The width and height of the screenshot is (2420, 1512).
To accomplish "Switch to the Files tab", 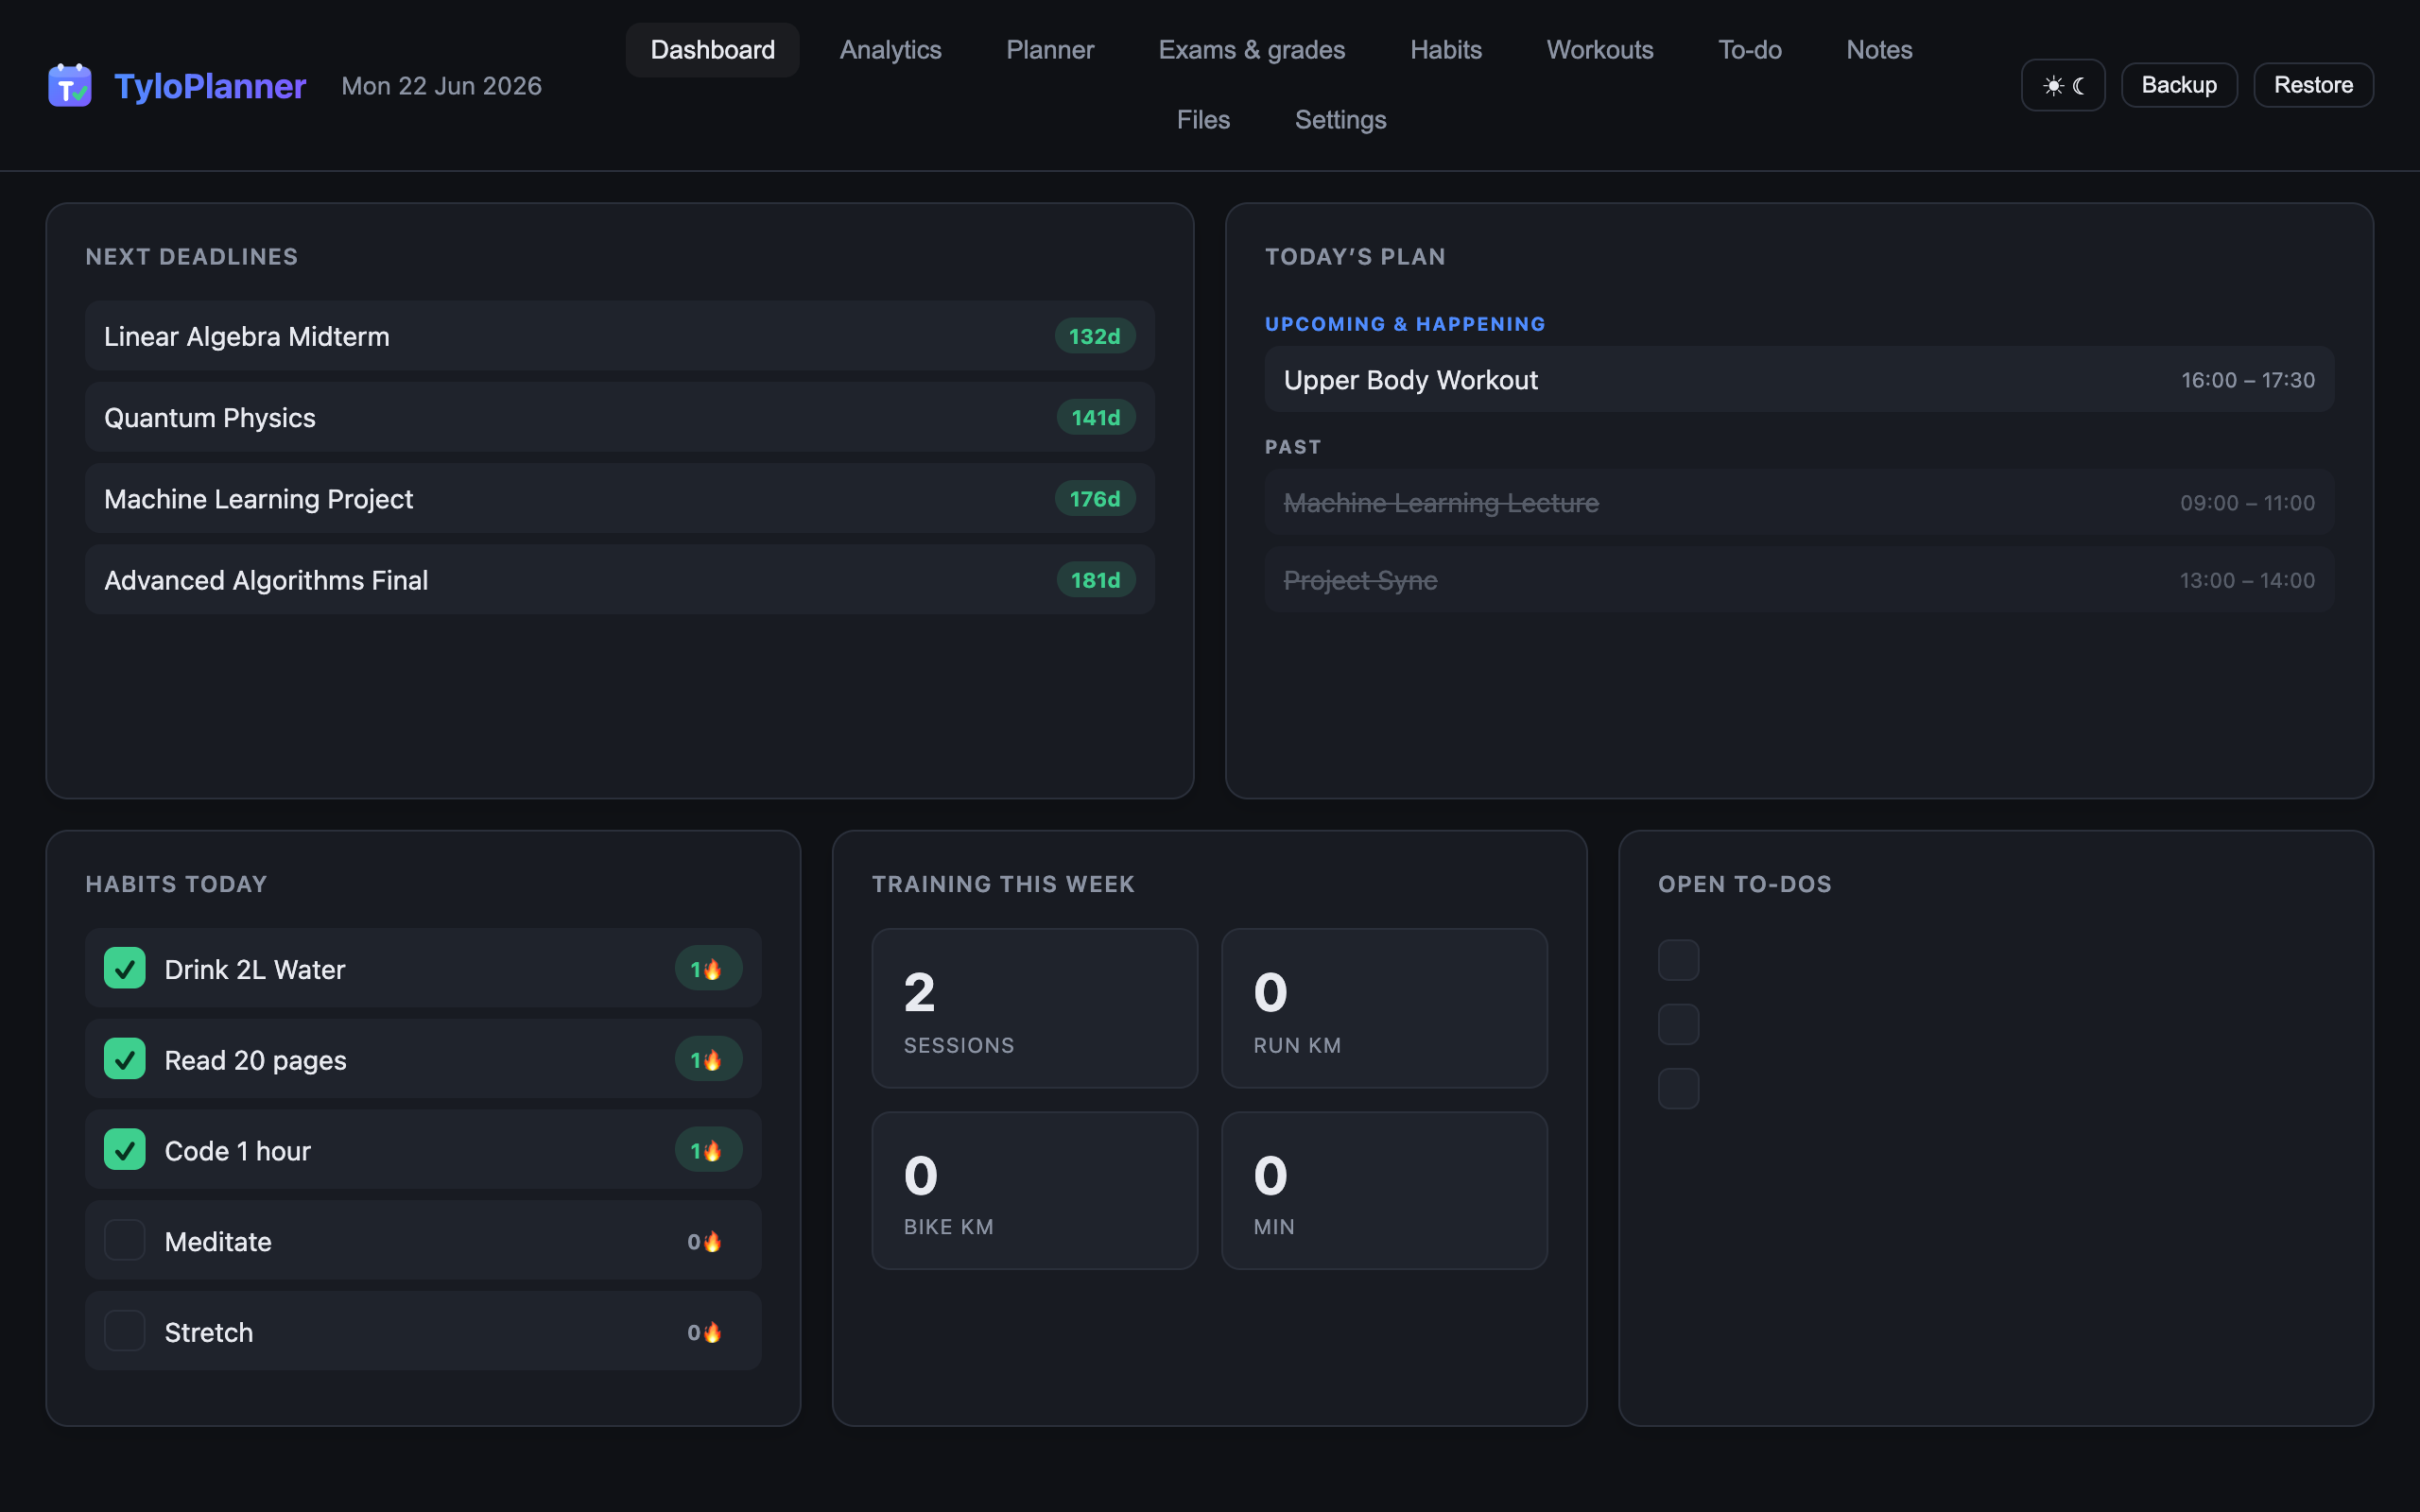I will pos(1203,120).
